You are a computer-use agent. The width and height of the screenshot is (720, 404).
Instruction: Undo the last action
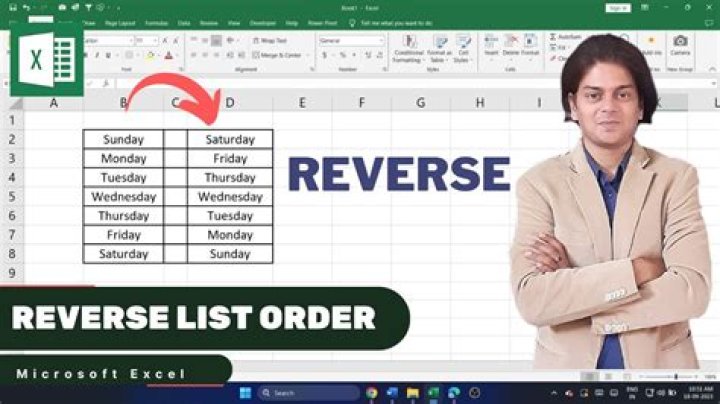pos(27,8)
